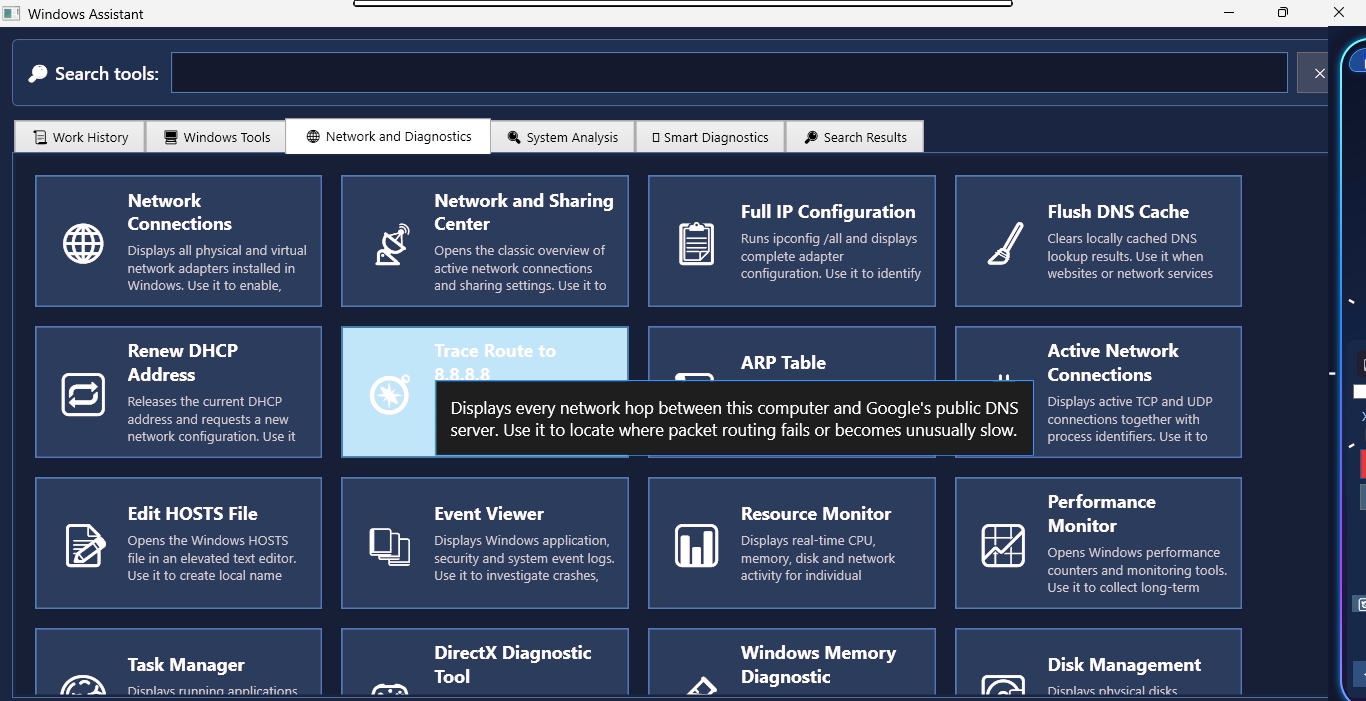This screenshot has width=1366, height=701.
Task: Click the broom icon for Flush DNS Cache
Action: (1004, 243)
